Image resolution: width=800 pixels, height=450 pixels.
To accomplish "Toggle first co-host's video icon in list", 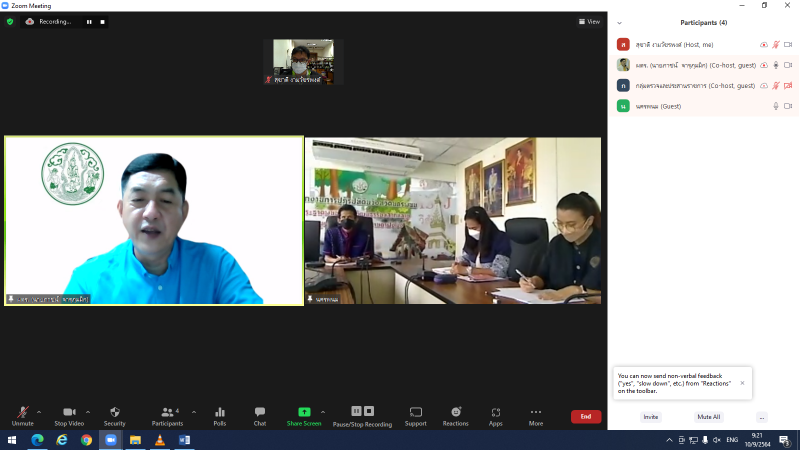I will coord(788,65).
